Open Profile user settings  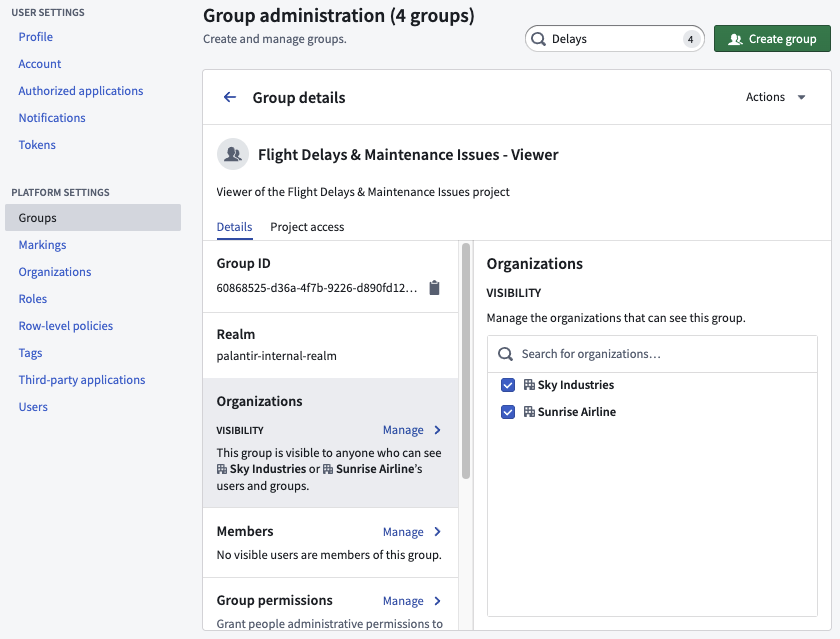35,36
